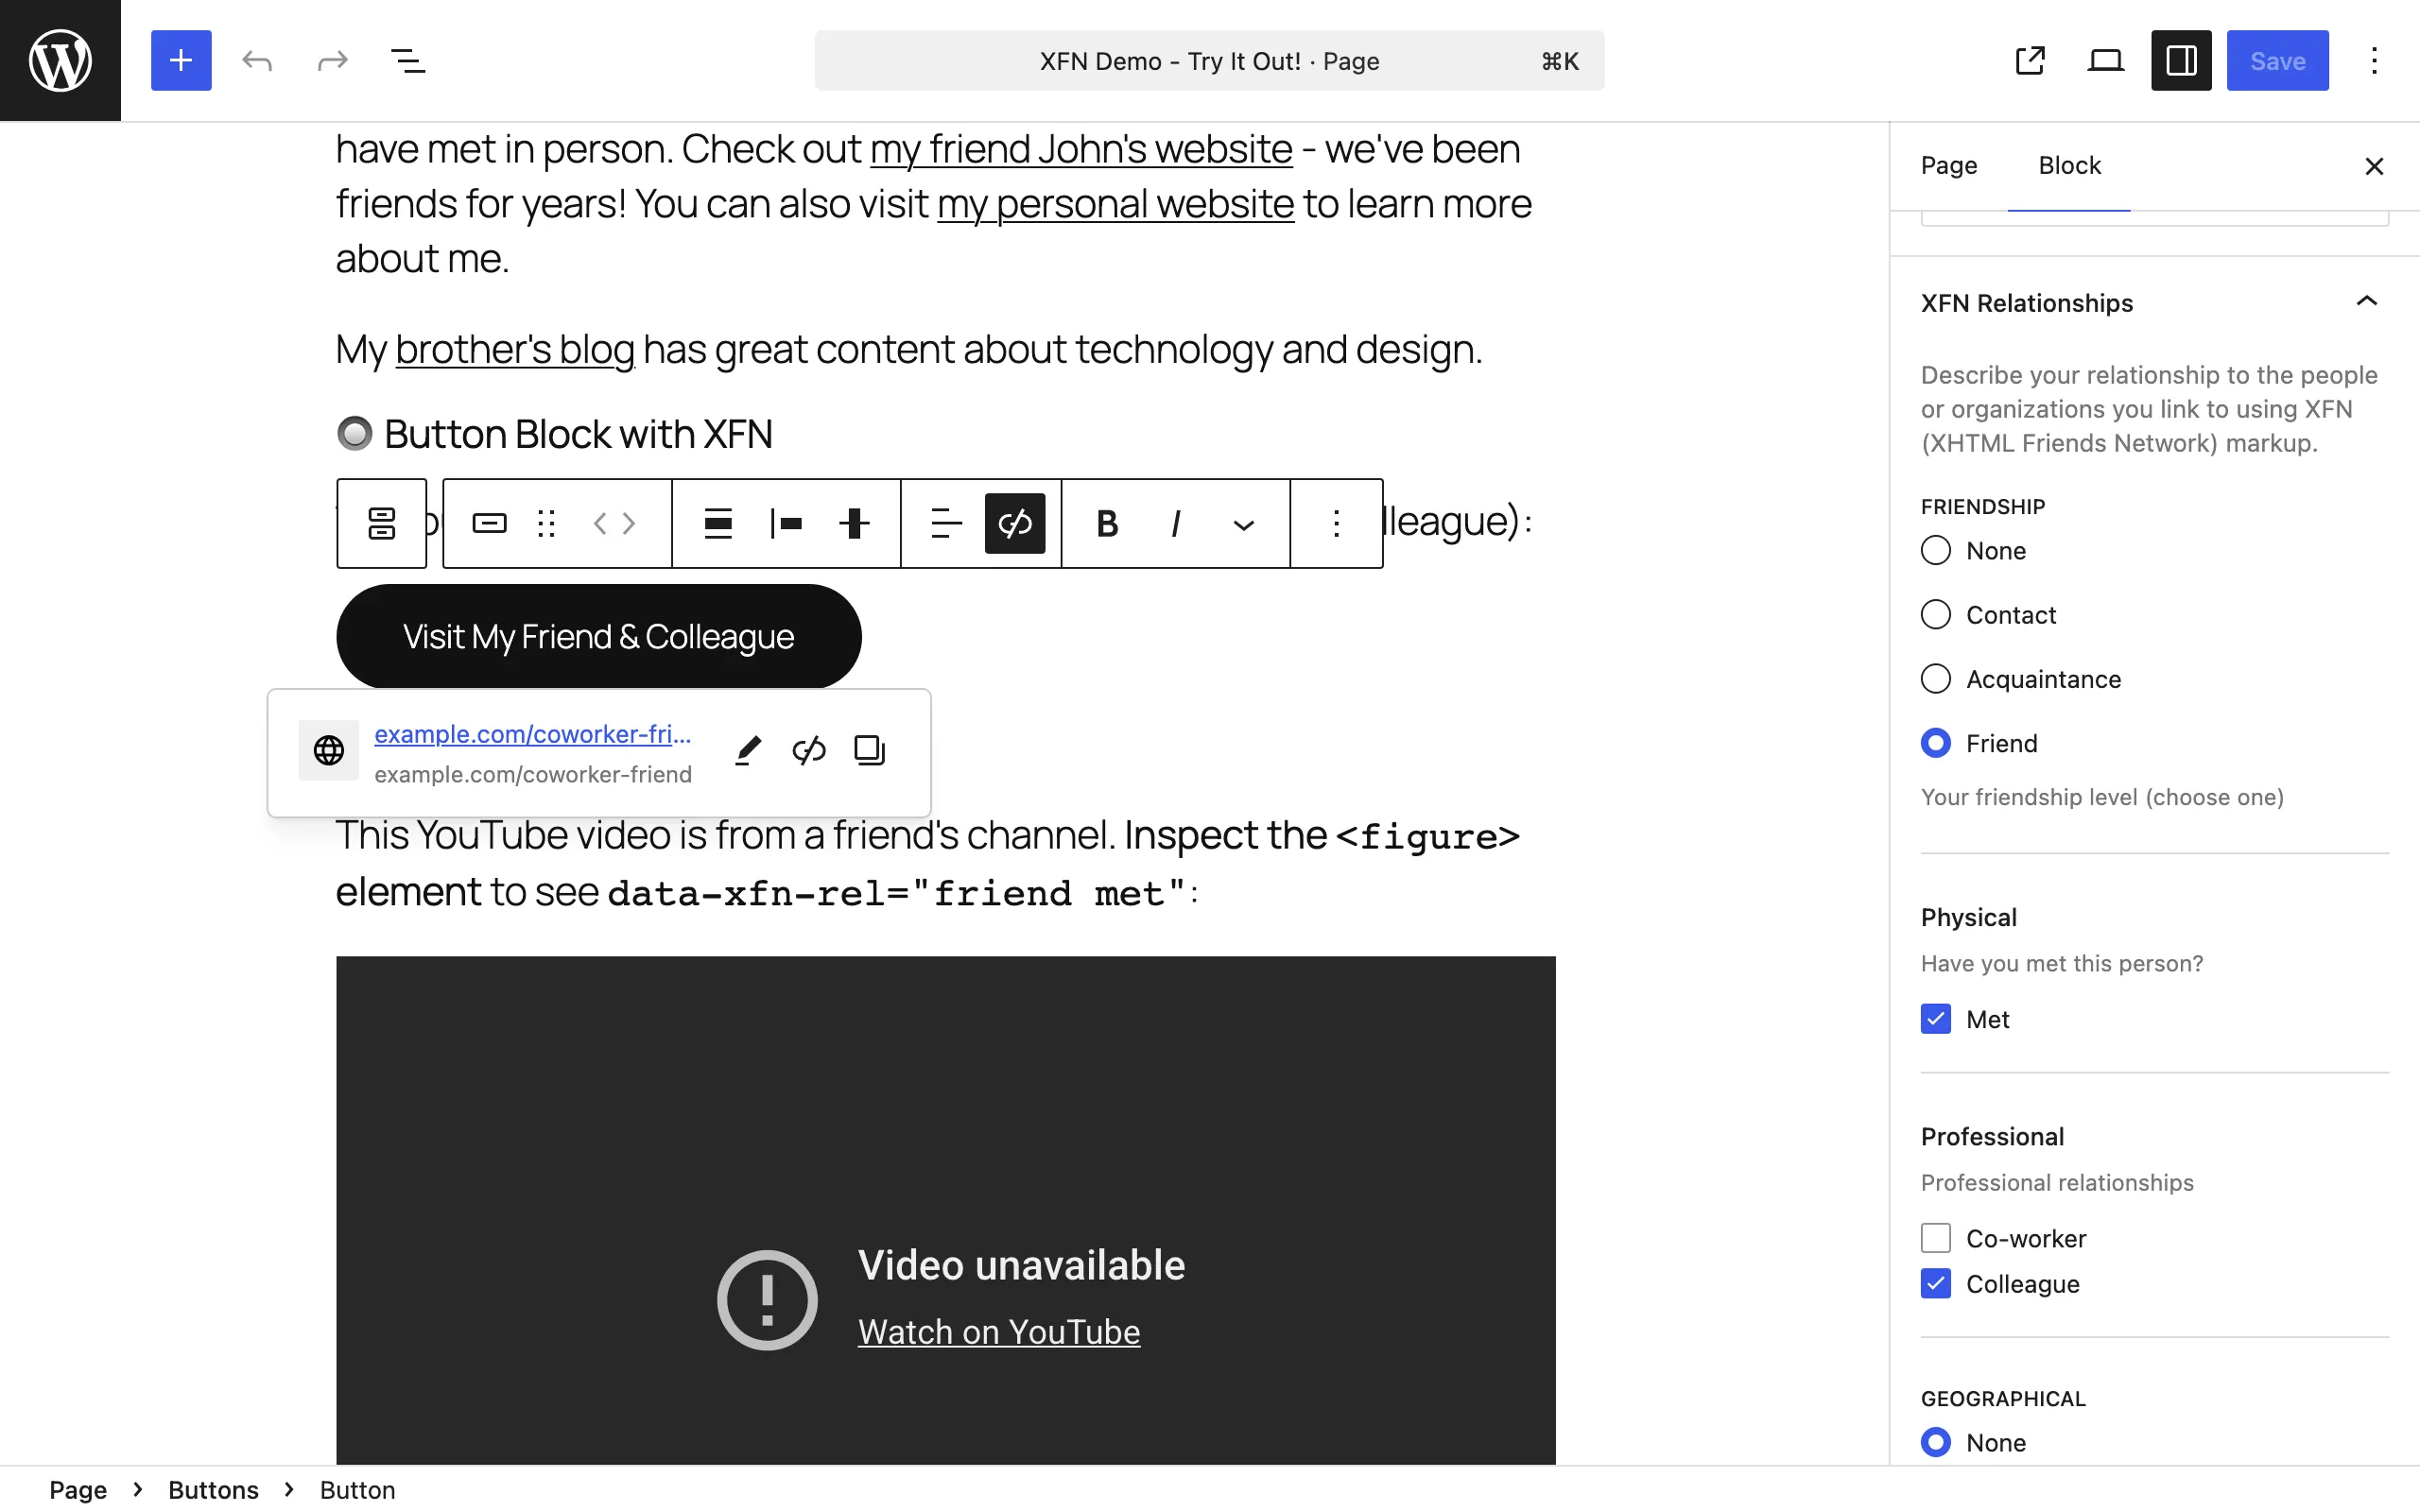
Task: Grab the block drag handle
Action: pos(546,523)
